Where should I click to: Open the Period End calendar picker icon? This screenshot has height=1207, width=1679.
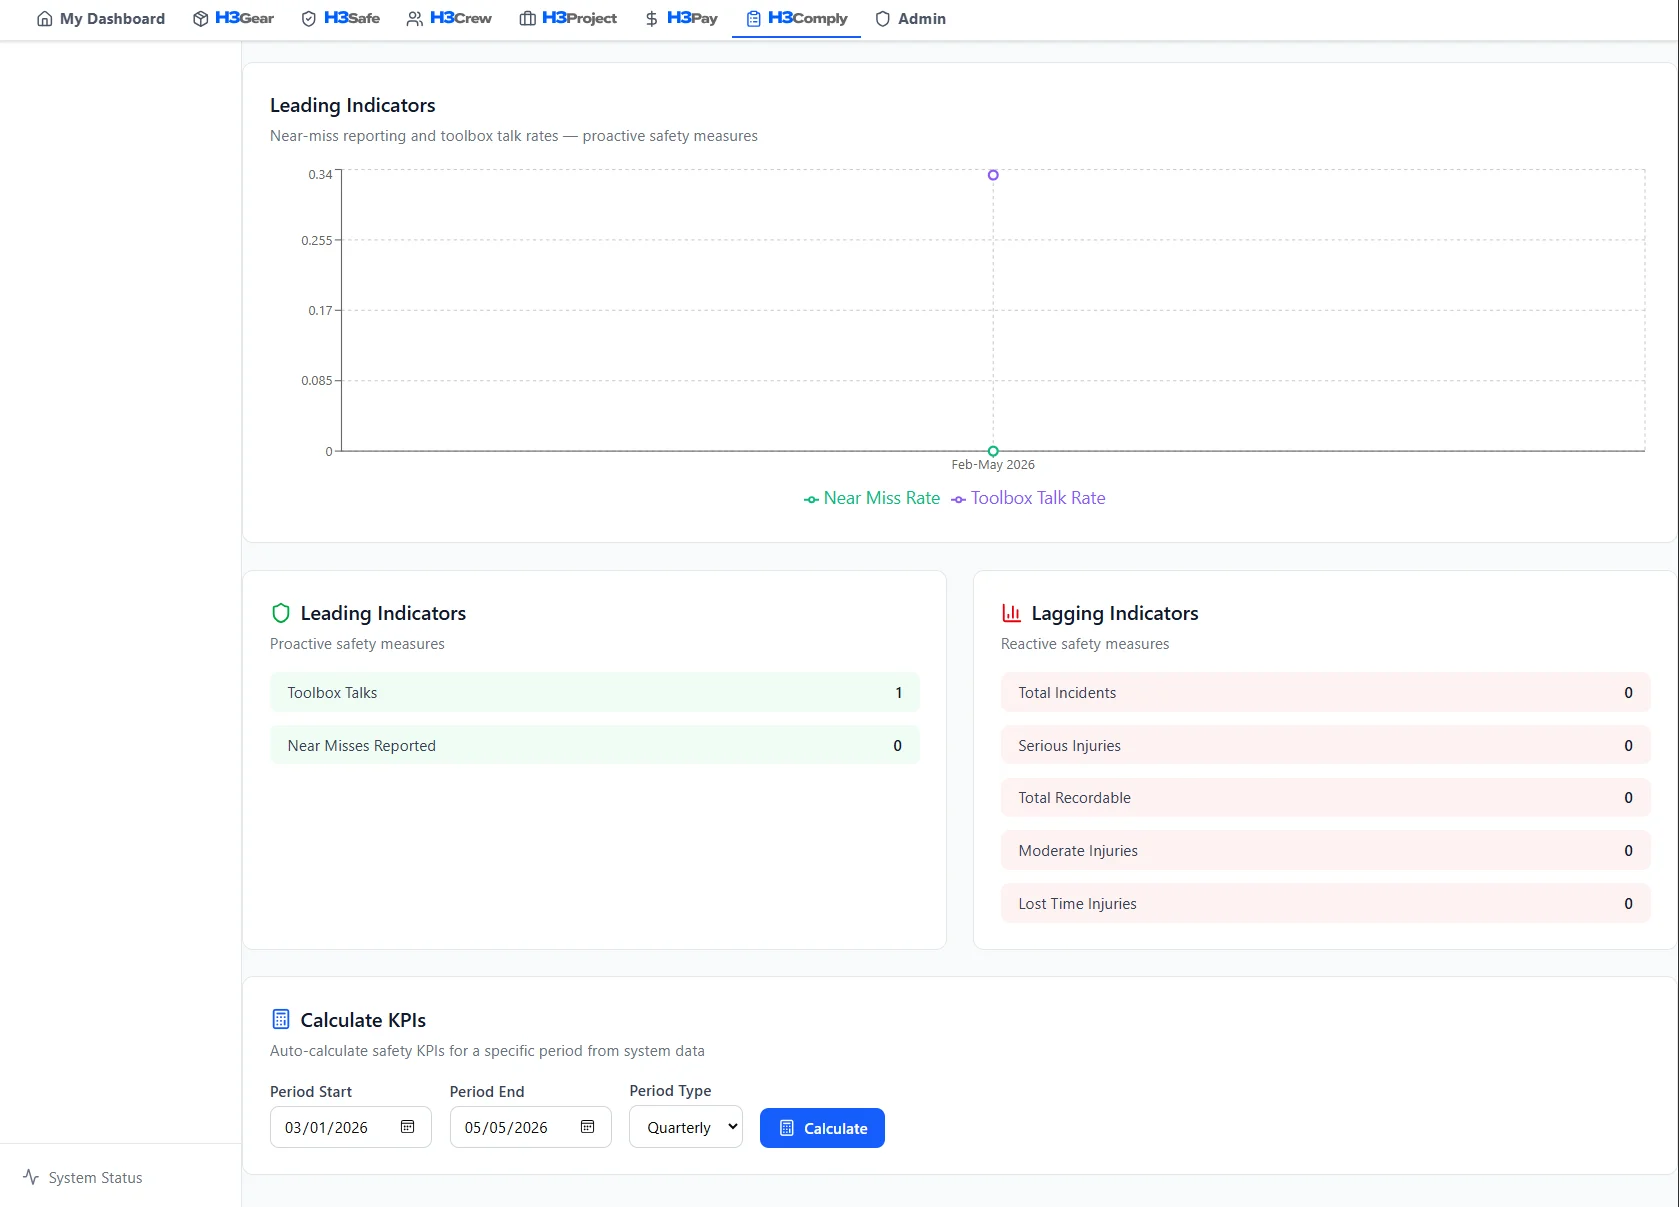click(588, 1127)
